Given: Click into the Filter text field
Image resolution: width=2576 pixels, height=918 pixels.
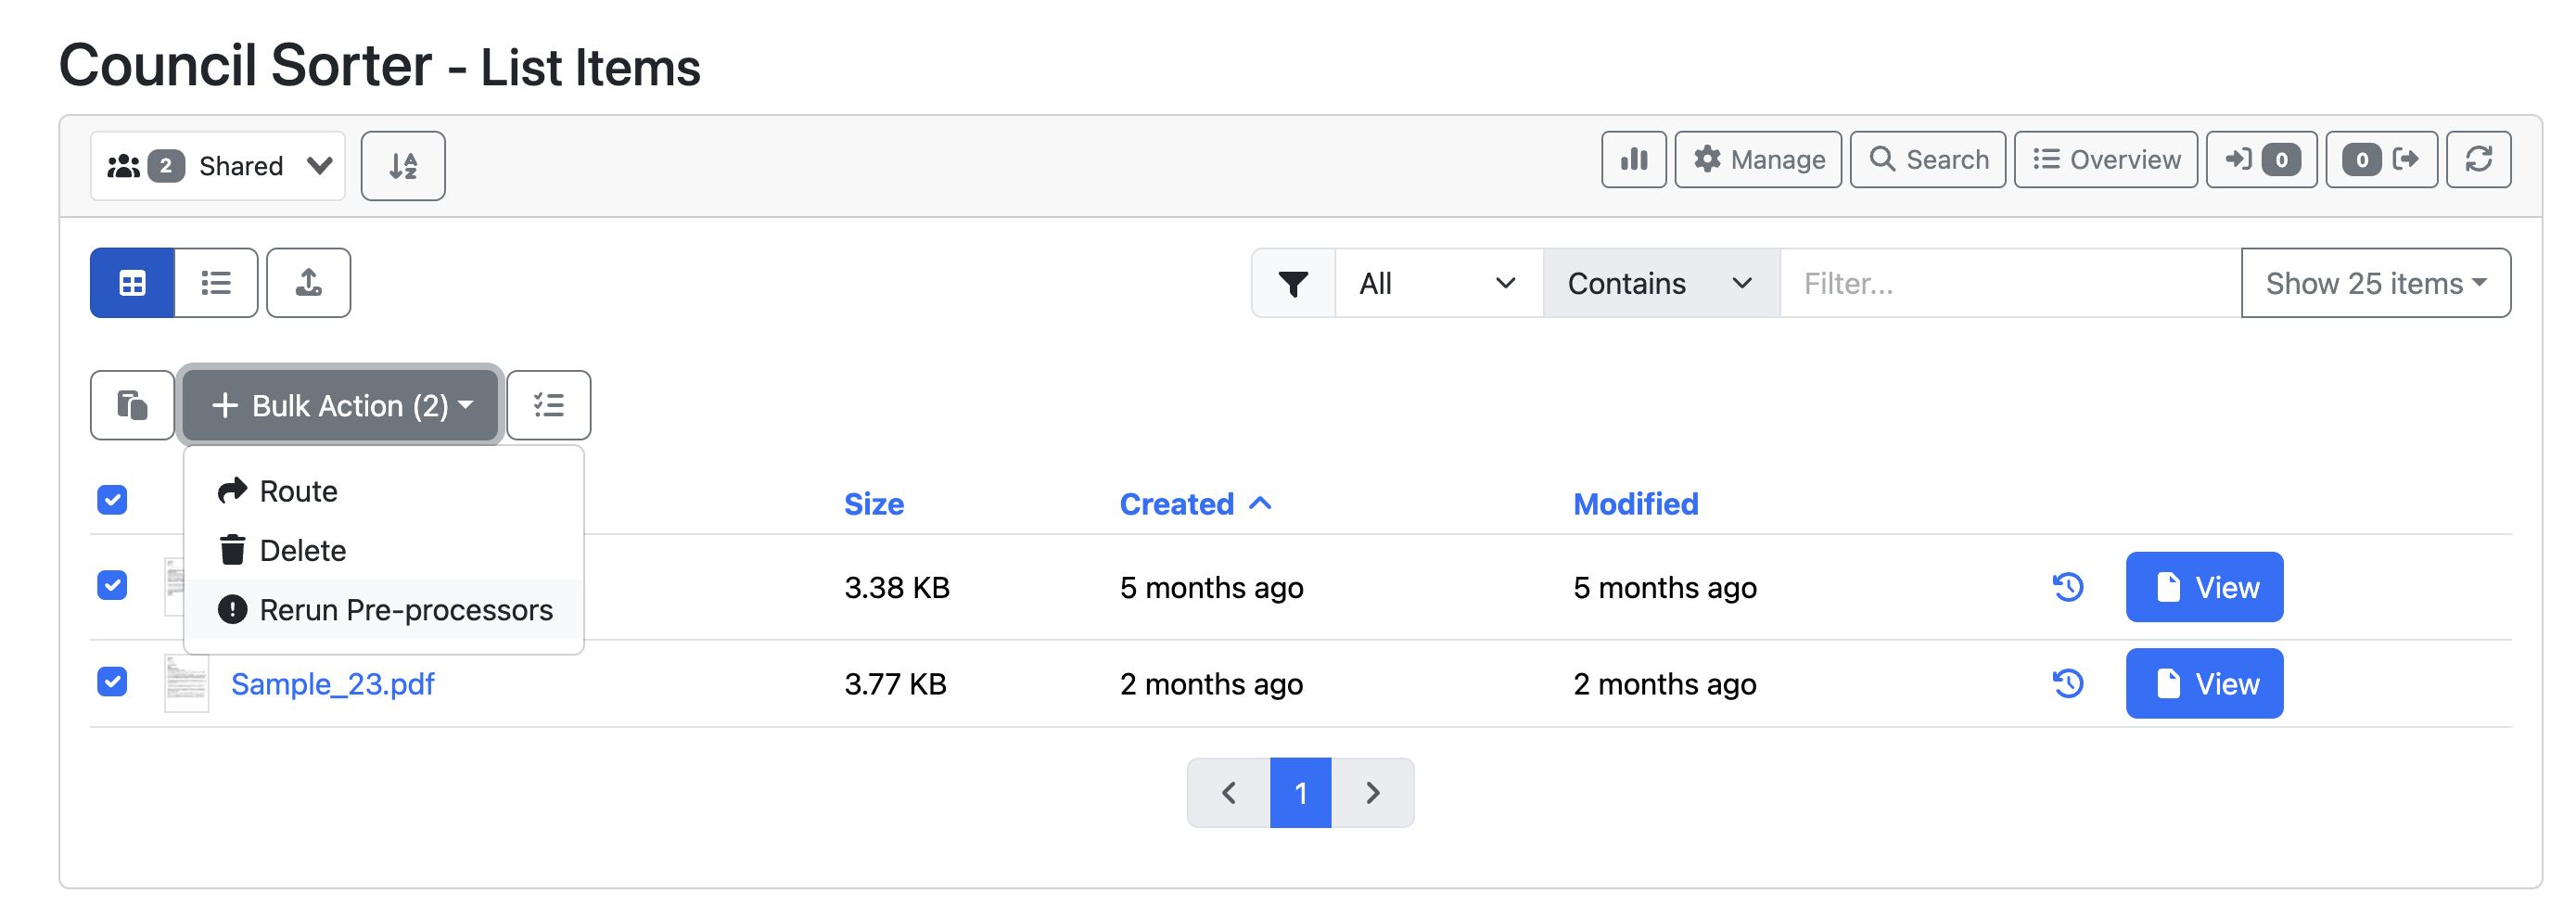Looking at the screenshot, I should pyautogui.click(x=2010, y=283).
